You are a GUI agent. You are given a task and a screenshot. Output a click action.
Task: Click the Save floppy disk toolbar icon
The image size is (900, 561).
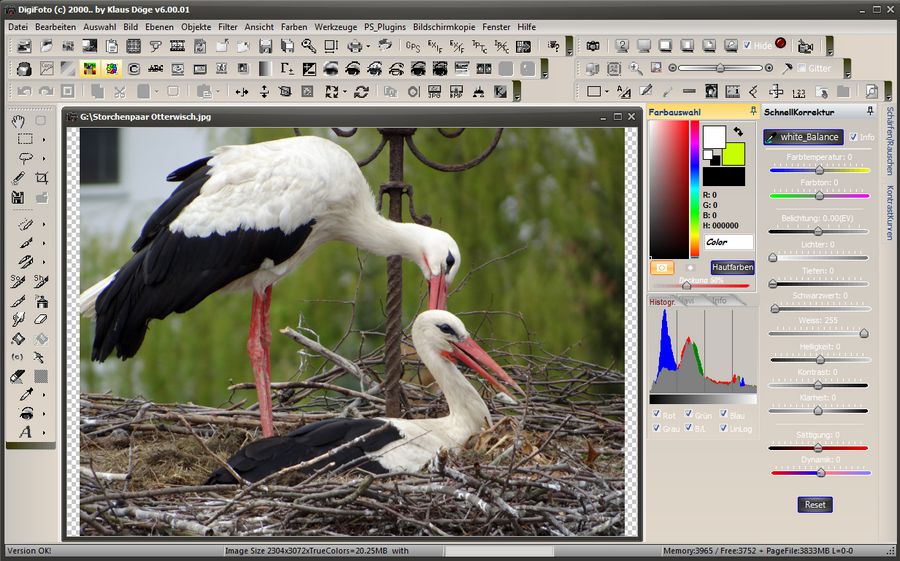(265, 46)
